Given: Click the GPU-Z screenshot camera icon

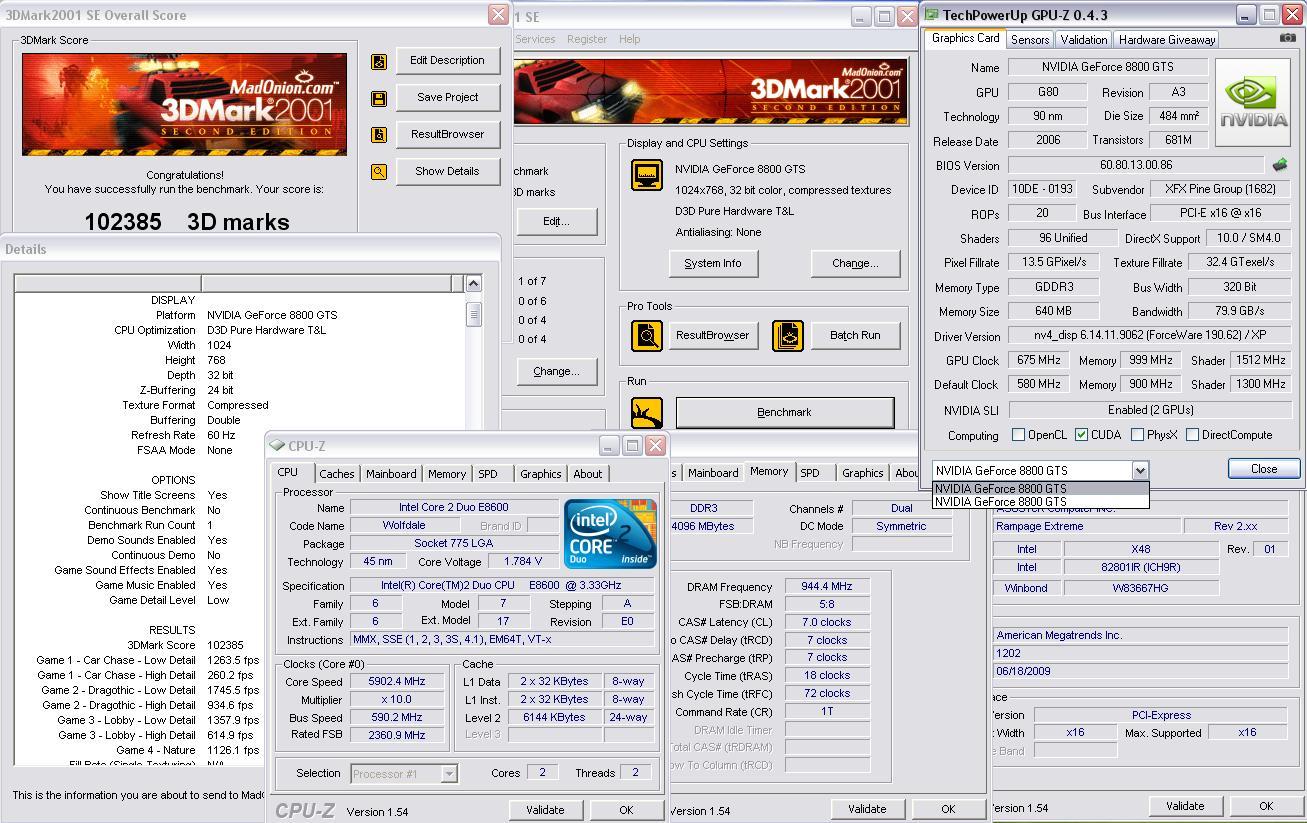Looking at the screenshot, I should [x=1287, y=38].
